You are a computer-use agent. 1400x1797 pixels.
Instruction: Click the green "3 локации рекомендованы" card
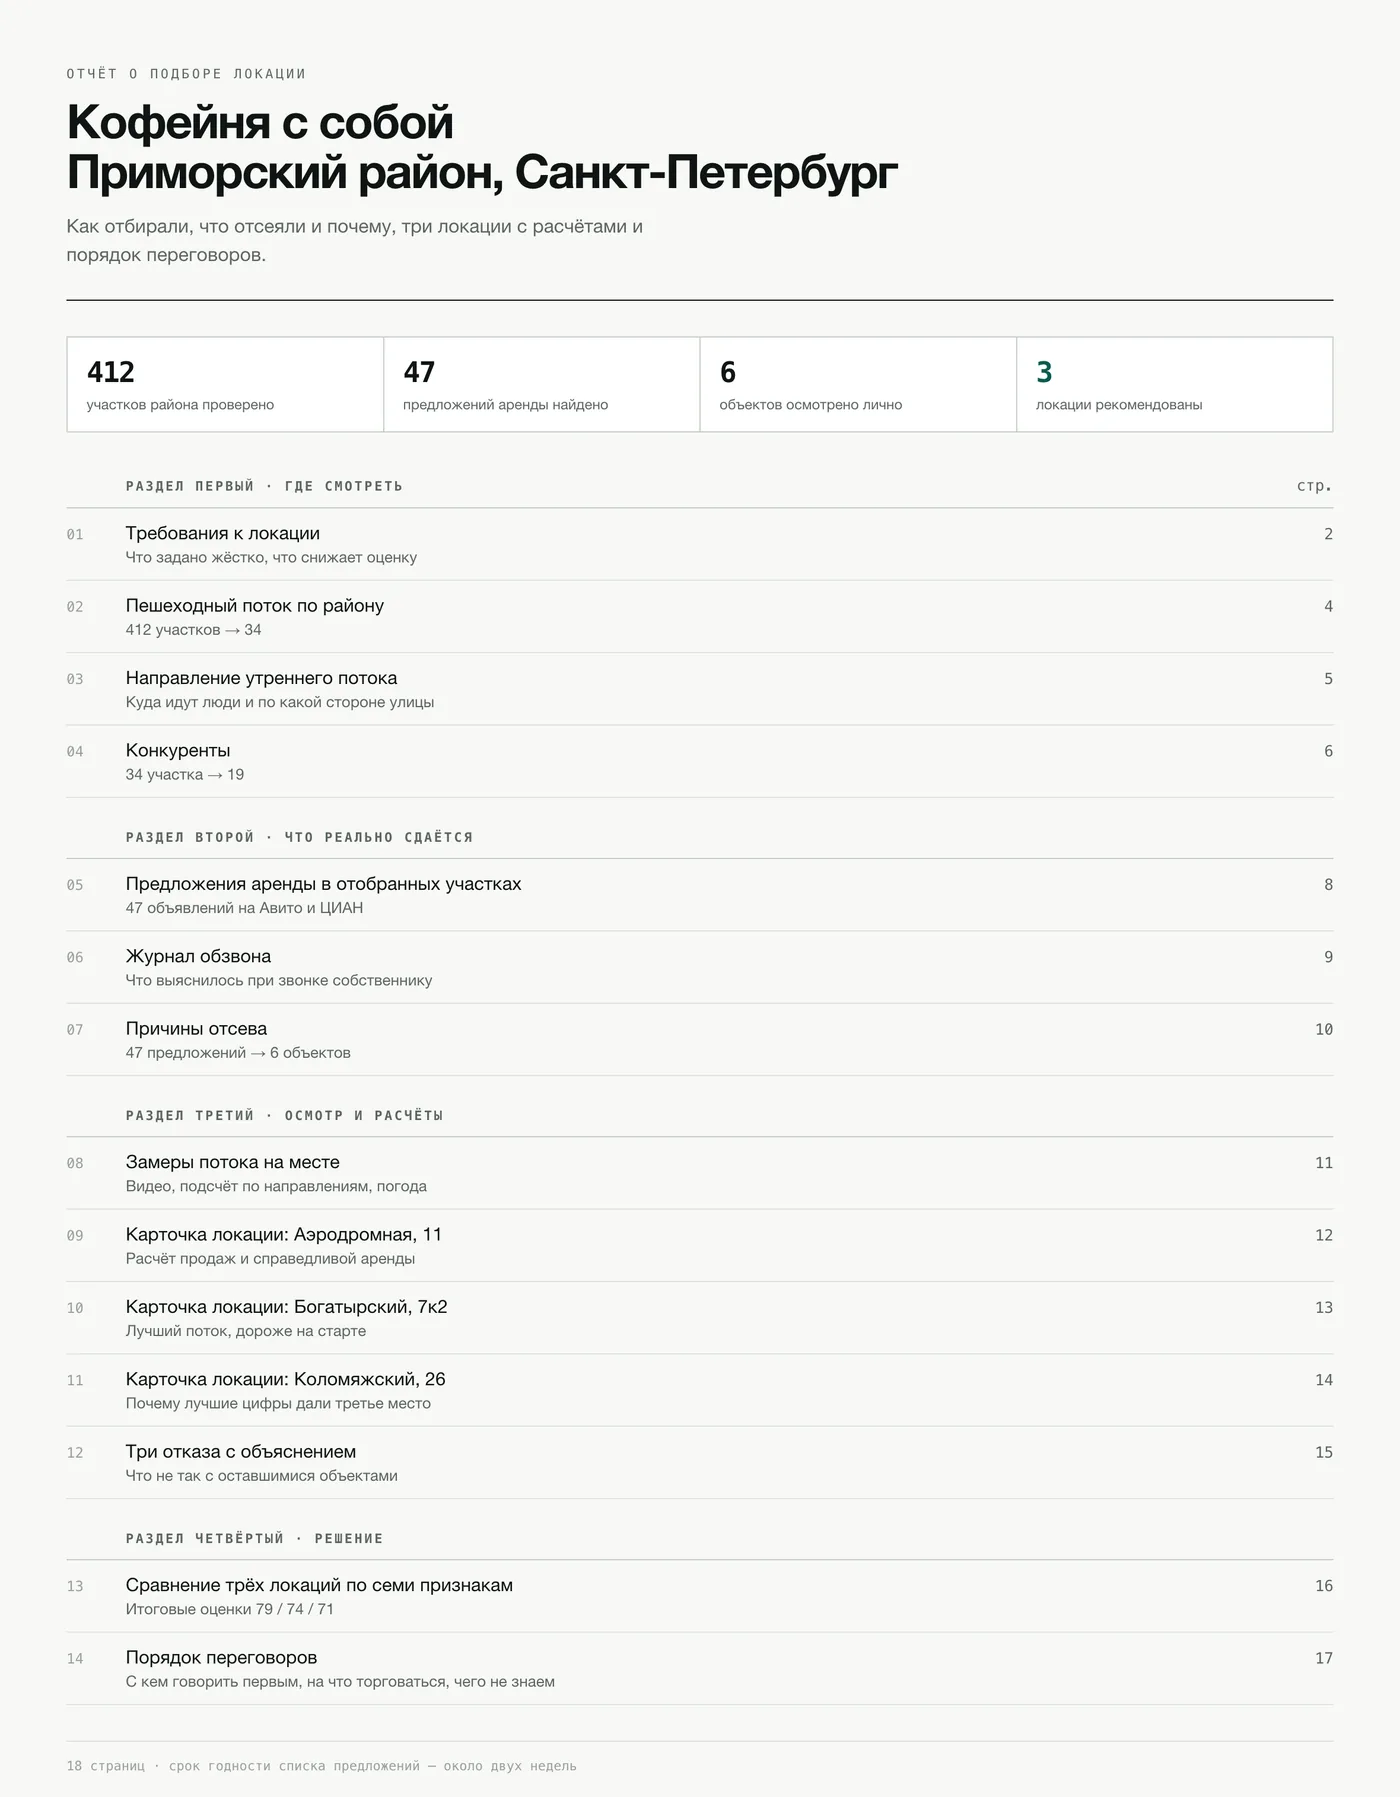click(x=1174, y=384)
